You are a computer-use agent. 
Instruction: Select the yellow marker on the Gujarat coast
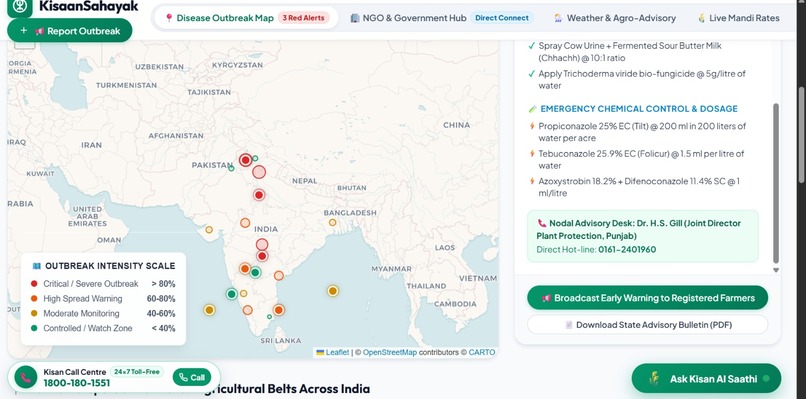[209, 229]
